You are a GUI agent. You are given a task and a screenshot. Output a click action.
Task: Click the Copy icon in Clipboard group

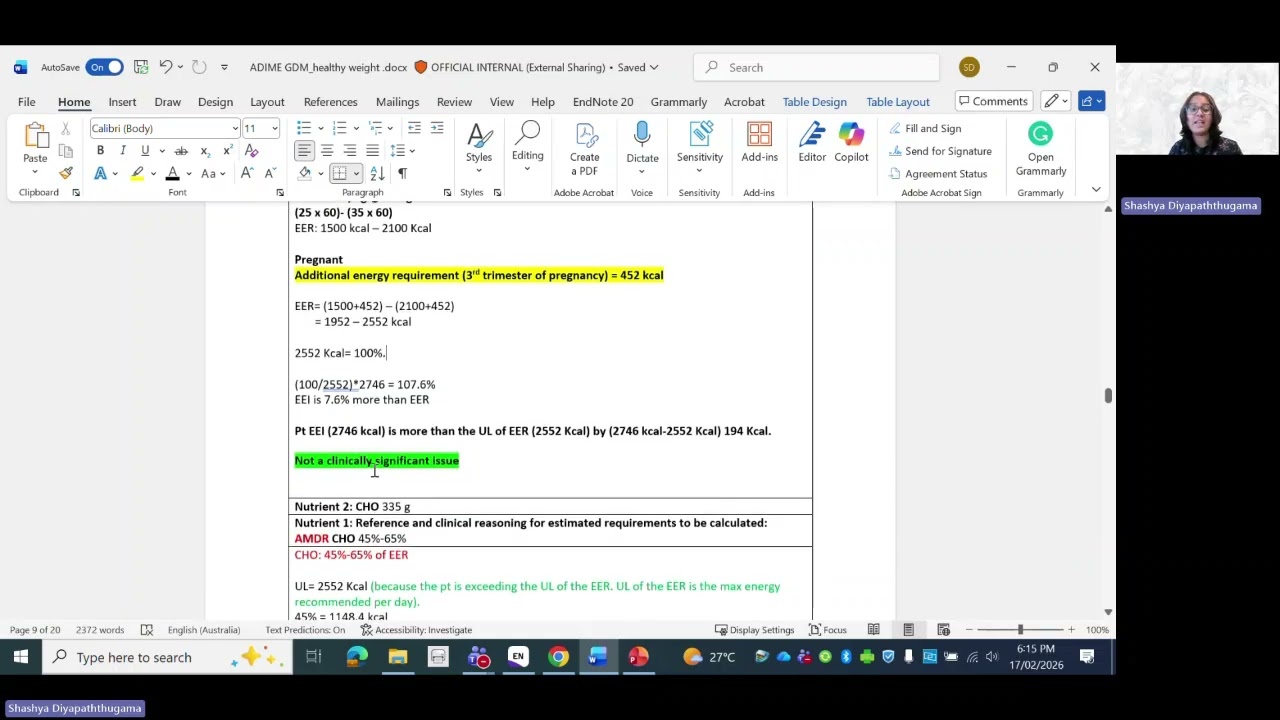click(66, 151)
